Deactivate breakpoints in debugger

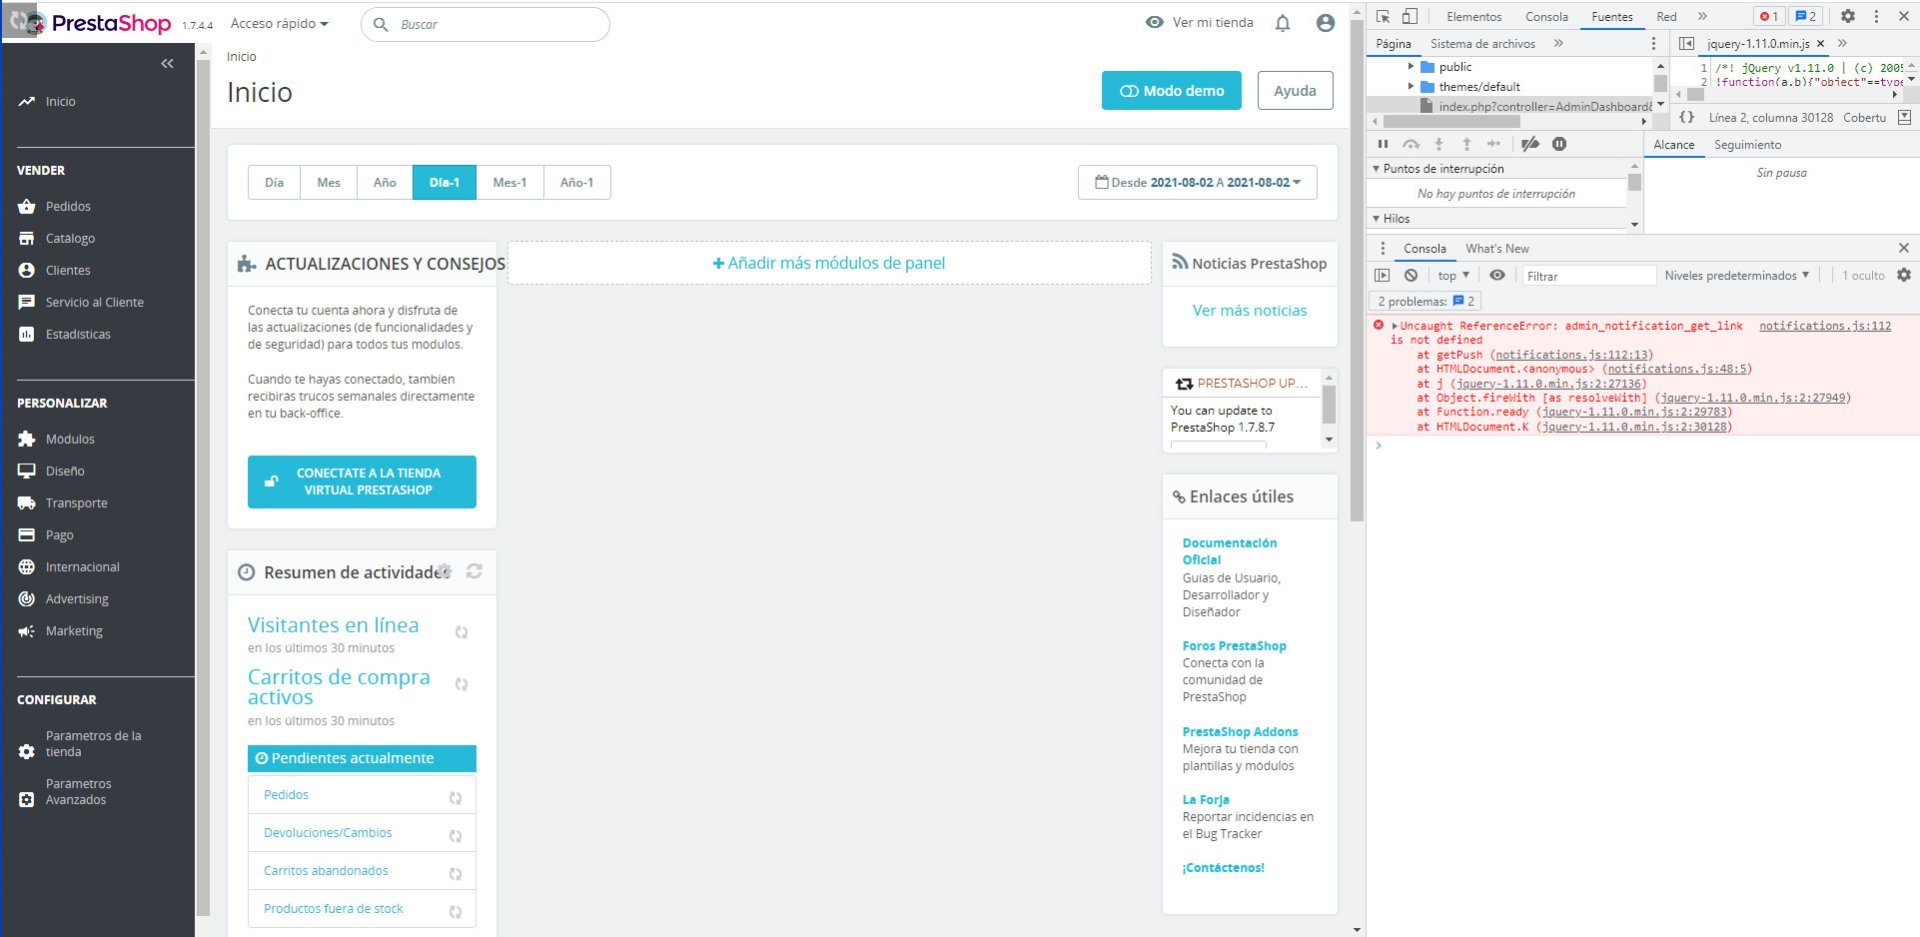pyautogui.click(x=1530, y=144)
